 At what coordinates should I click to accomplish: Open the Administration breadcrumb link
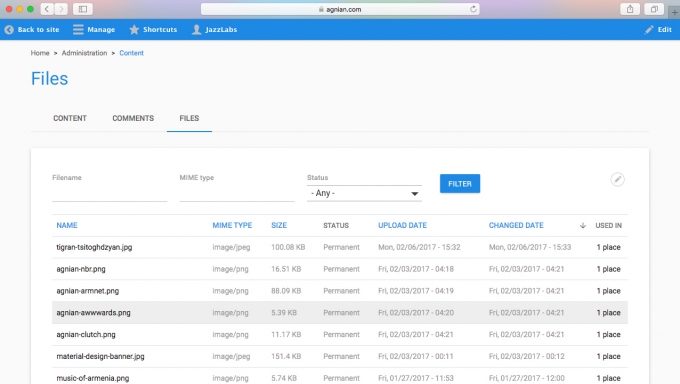[x=84, y=53]
